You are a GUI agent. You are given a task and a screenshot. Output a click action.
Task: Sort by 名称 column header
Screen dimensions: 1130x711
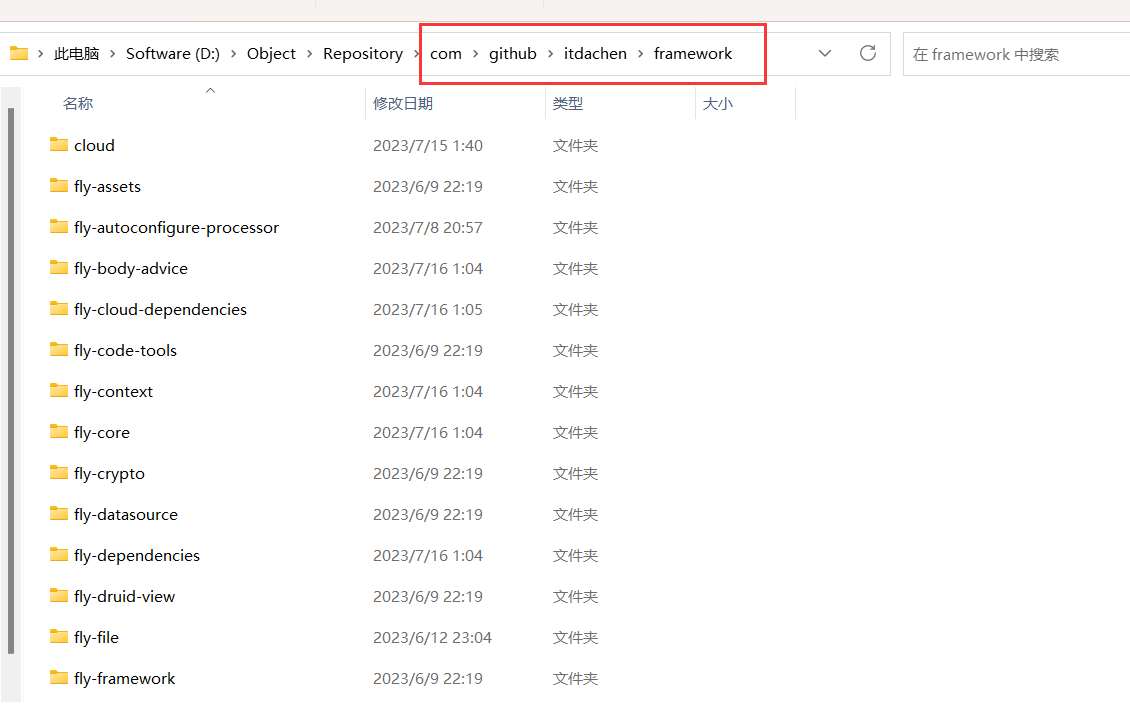point(78,104)
